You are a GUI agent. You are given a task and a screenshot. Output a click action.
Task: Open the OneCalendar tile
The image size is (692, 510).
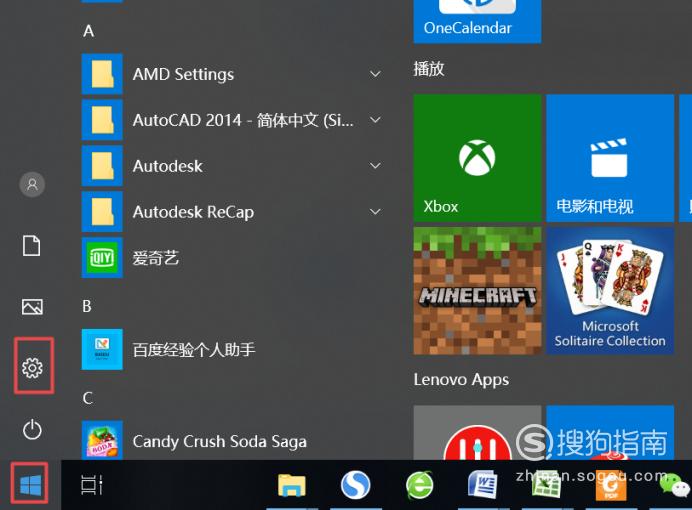[478, 22]
